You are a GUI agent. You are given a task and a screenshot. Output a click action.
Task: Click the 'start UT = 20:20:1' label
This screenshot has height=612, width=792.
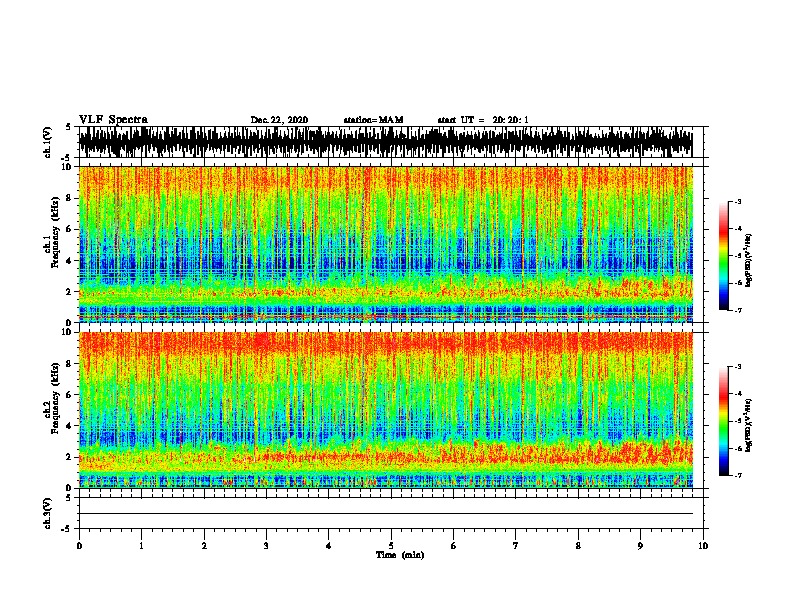(x=483, y=120)
